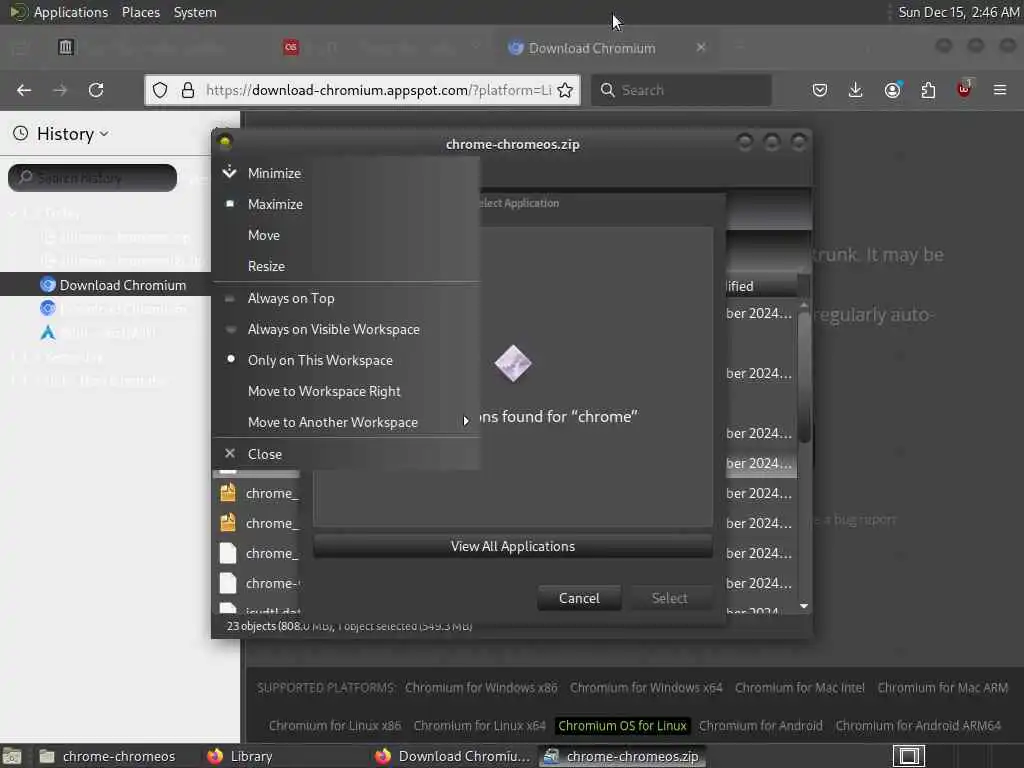Open the Firefox account icon

pyautogui.click(x=892, y=90)
